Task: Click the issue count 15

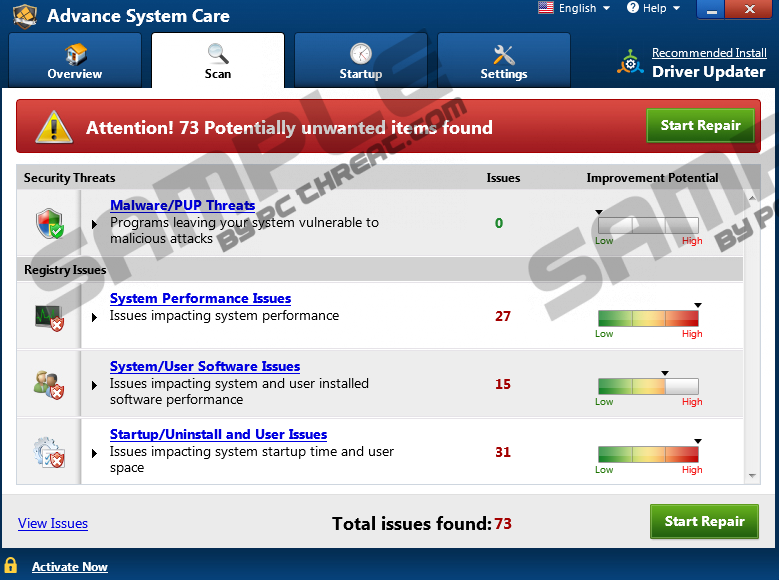Action: (503, 384)
